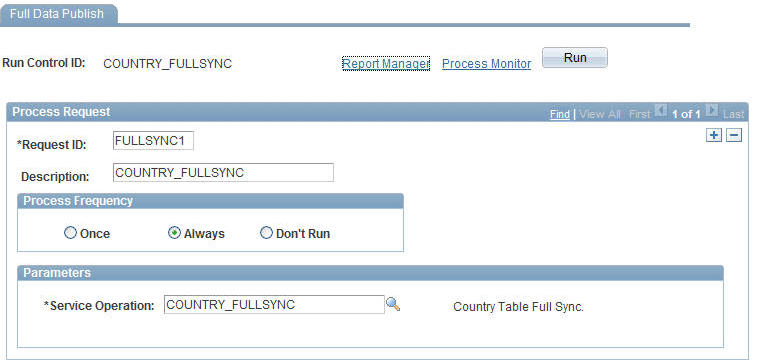Select the Always frequency option
This screenshot has width=757, height=360.
tap(174, 234)
